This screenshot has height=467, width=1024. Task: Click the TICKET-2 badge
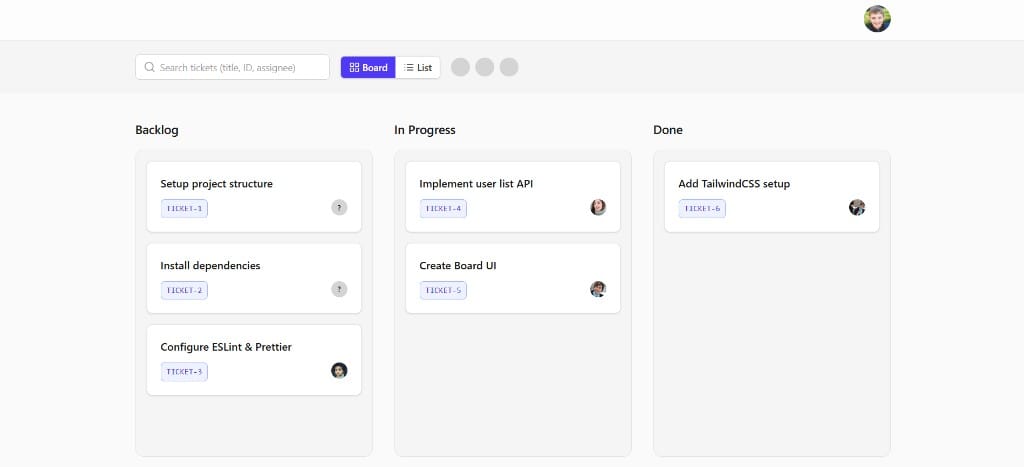(x=184, y=290)
